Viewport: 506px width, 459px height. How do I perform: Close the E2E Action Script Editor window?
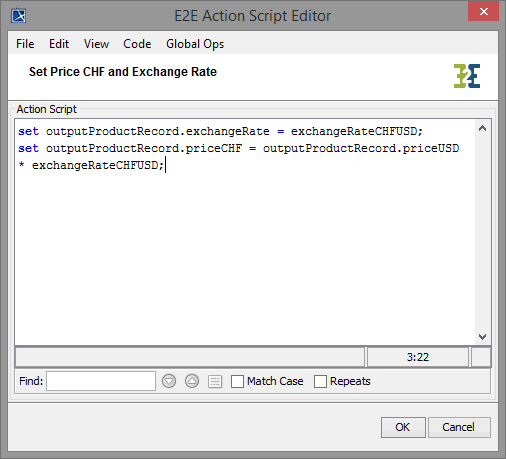pos(483,12)
